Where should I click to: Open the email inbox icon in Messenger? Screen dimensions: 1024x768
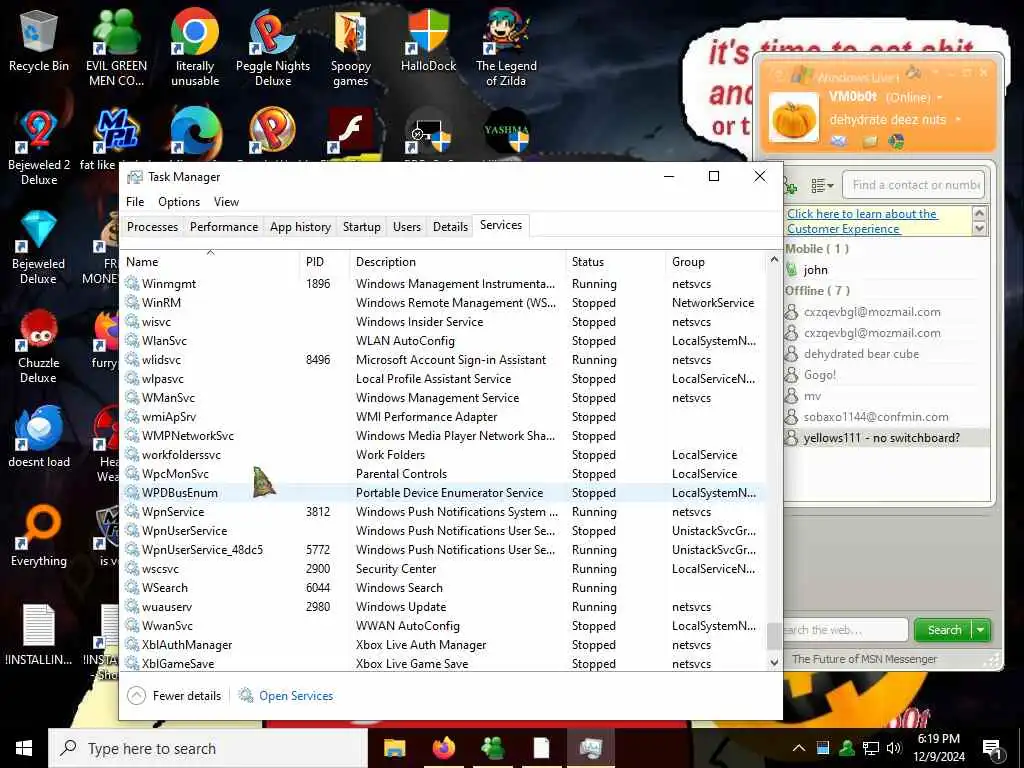coord(839,141)
